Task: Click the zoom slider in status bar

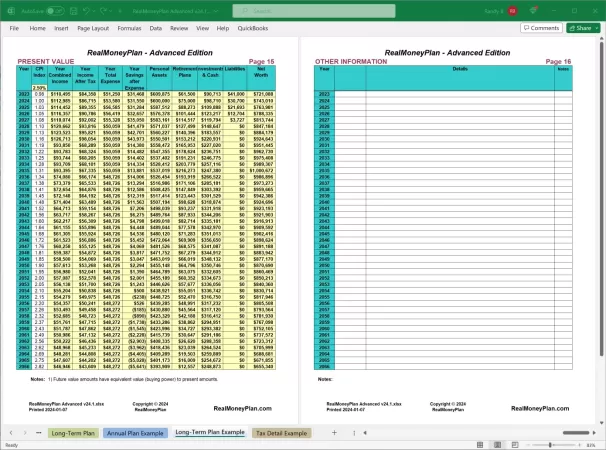Action: click(552, 444)
